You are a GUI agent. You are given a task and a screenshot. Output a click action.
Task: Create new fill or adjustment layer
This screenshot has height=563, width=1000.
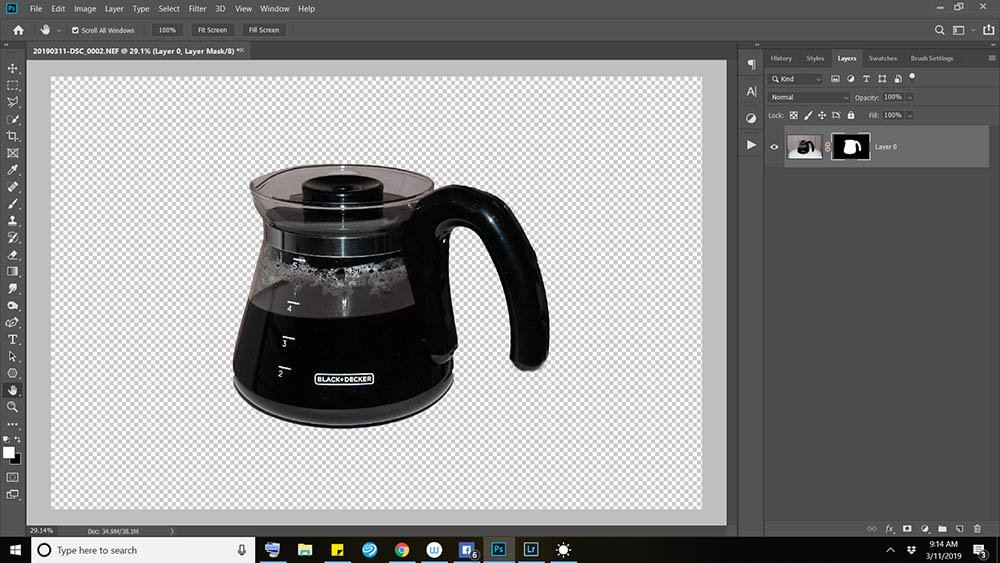click(925, 529)
